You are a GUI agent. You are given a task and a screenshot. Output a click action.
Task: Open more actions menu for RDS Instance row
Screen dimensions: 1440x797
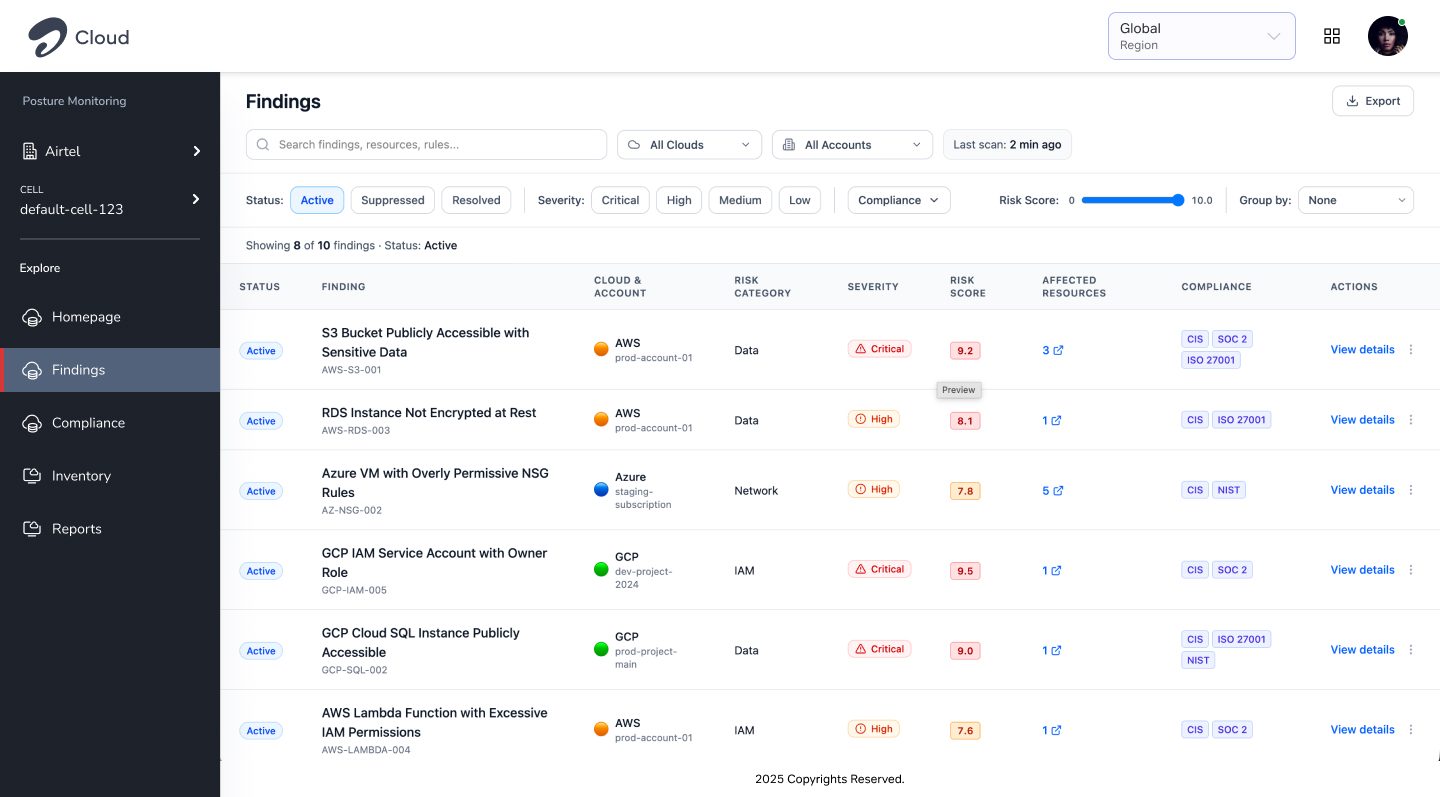[x=1411, y=420]
